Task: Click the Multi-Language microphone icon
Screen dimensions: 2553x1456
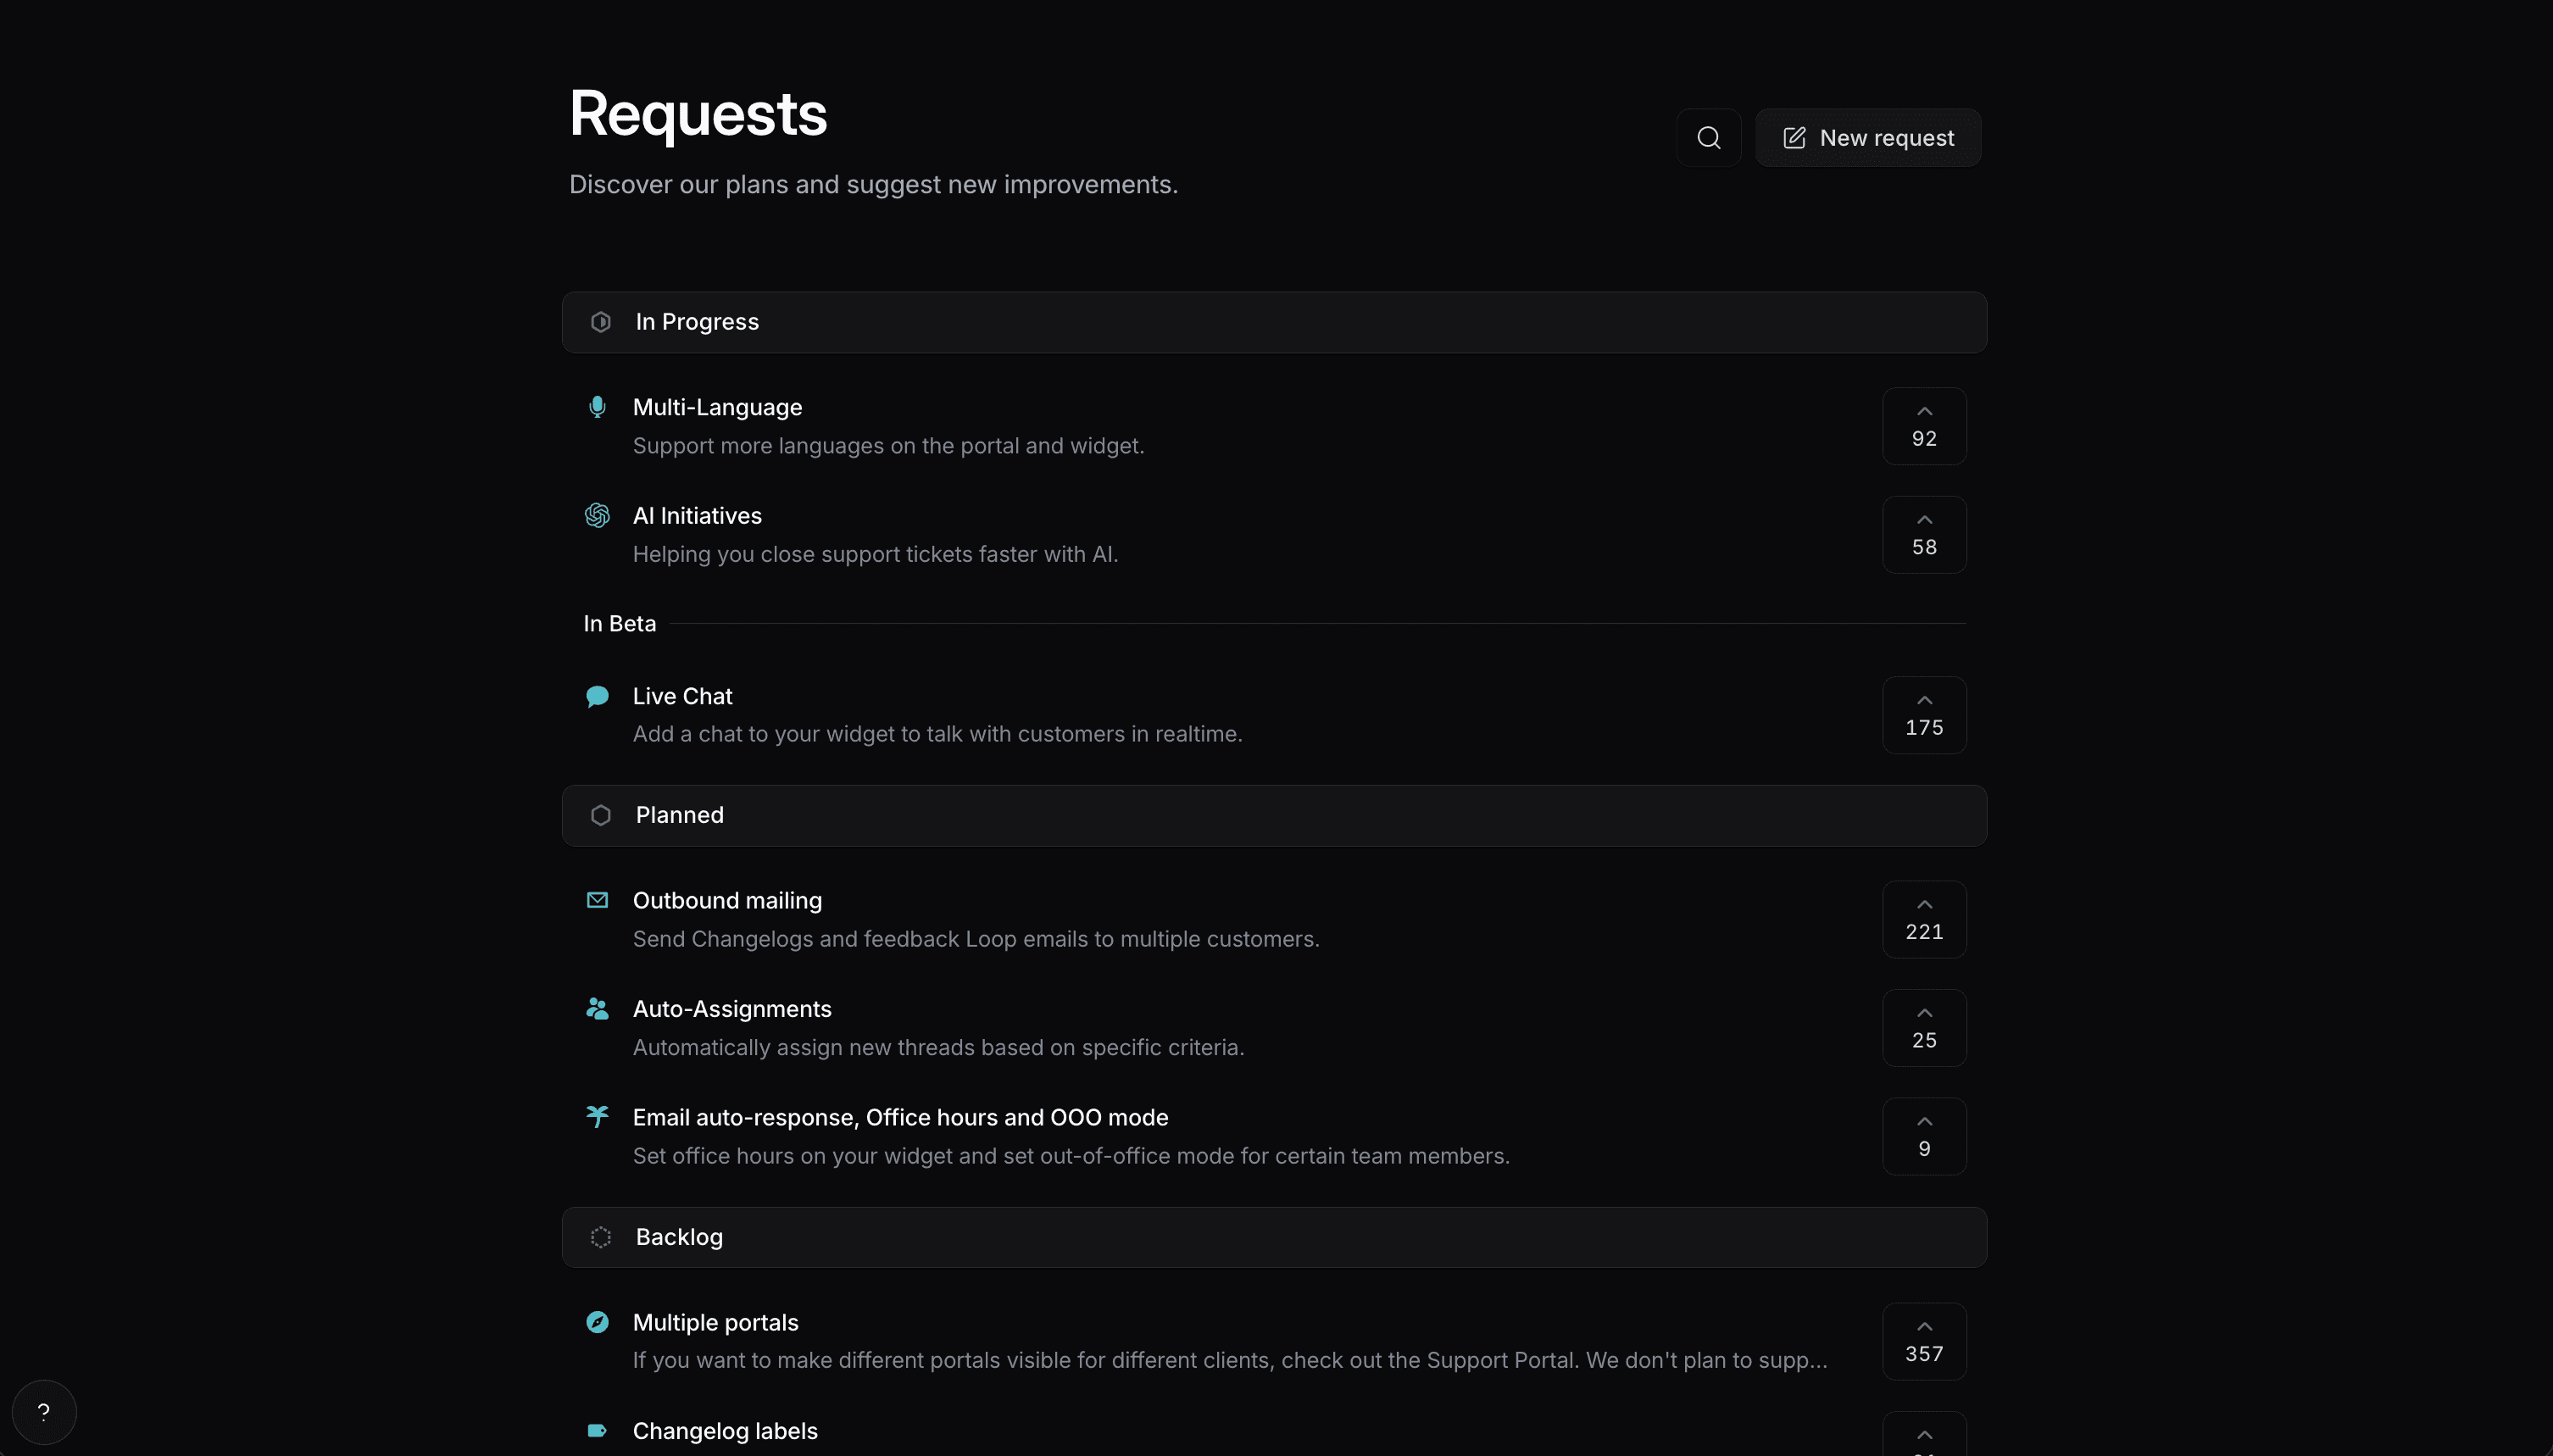Action: (597, 407)
